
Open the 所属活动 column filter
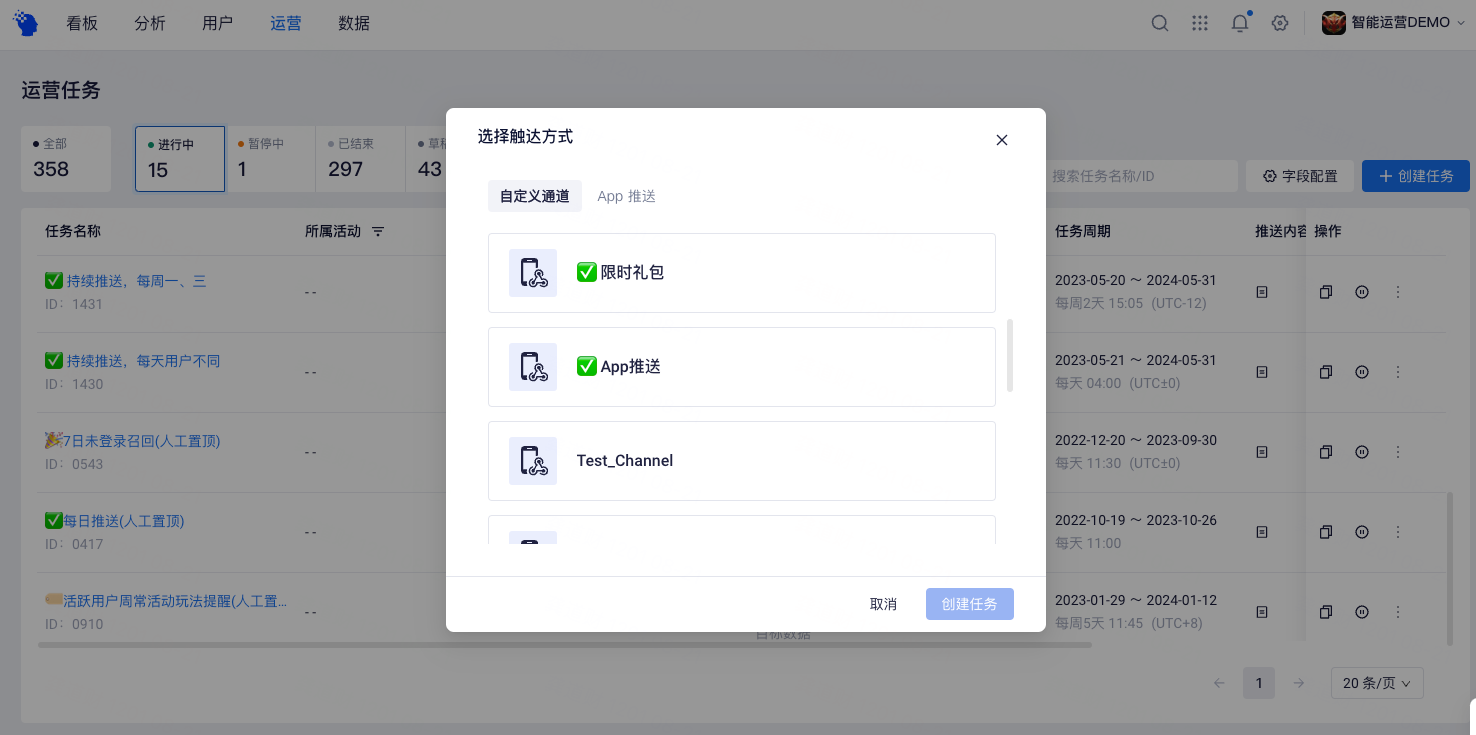point(378,232)
